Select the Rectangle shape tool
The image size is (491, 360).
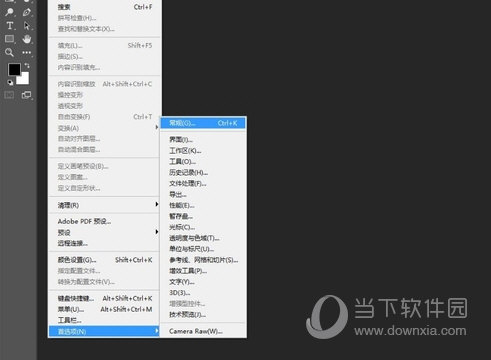click(9, 39)
